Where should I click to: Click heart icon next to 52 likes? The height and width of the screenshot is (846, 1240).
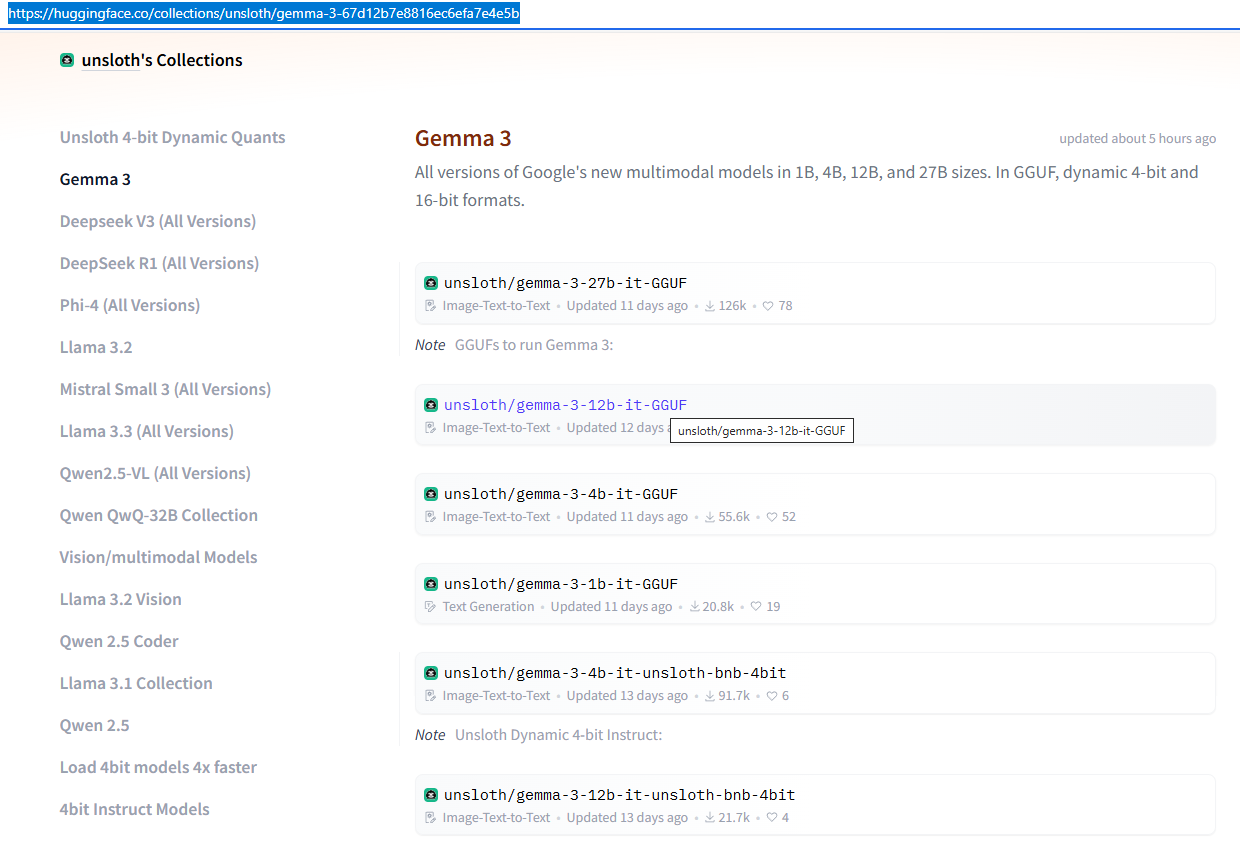(772, 517)
